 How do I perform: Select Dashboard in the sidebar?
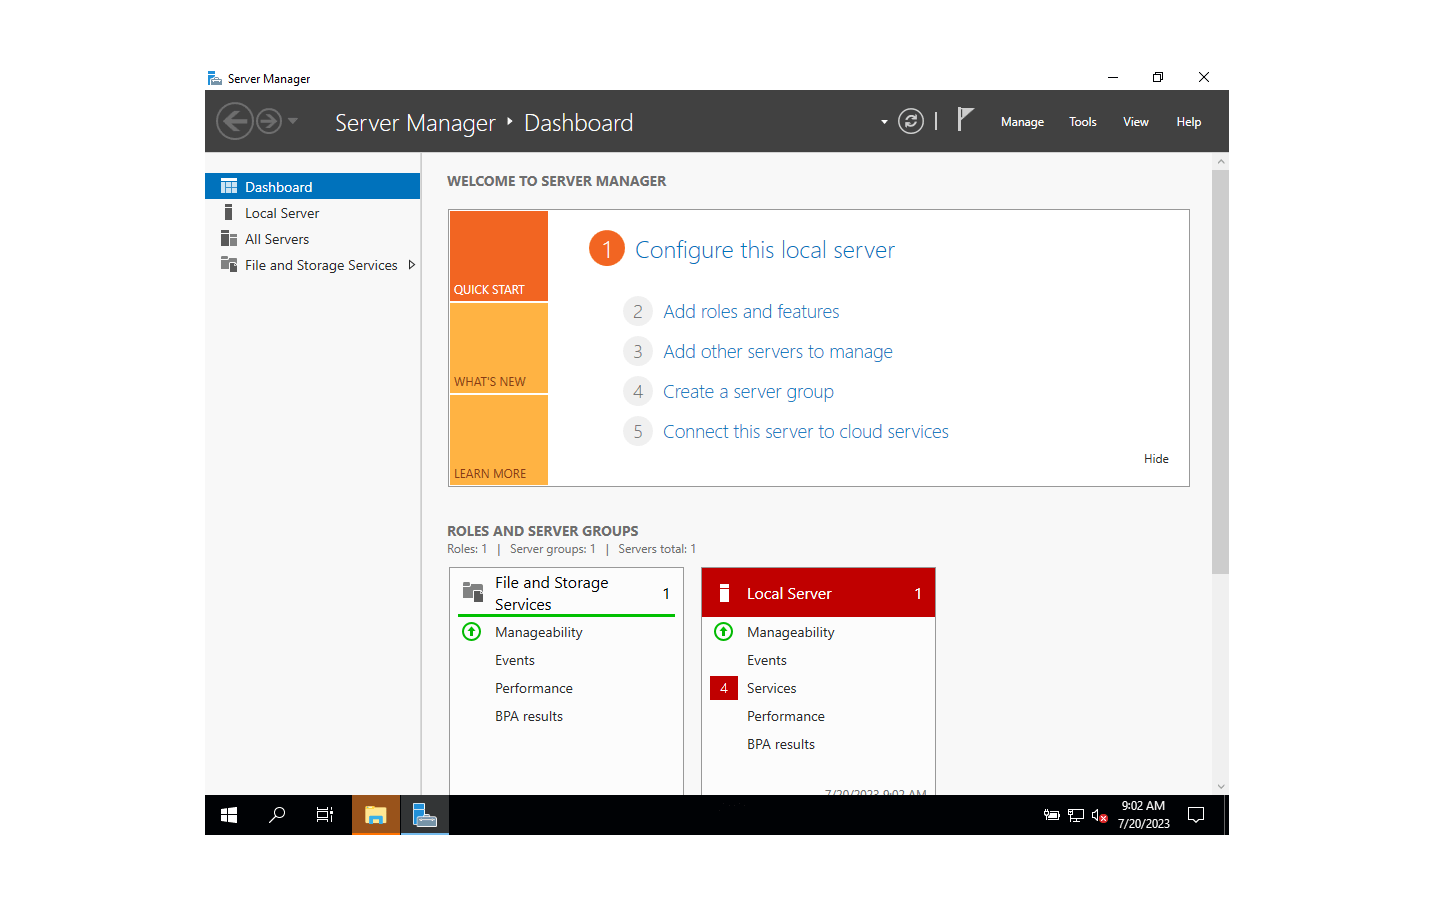point(312,186)
